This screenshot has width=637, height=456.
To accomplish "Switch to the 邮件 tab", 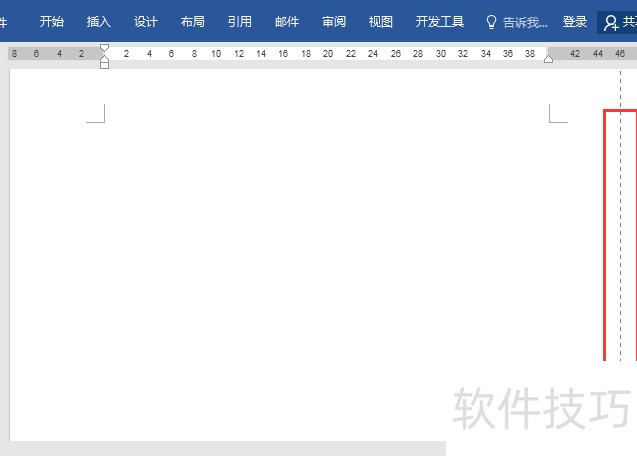I will coord(287,22).
